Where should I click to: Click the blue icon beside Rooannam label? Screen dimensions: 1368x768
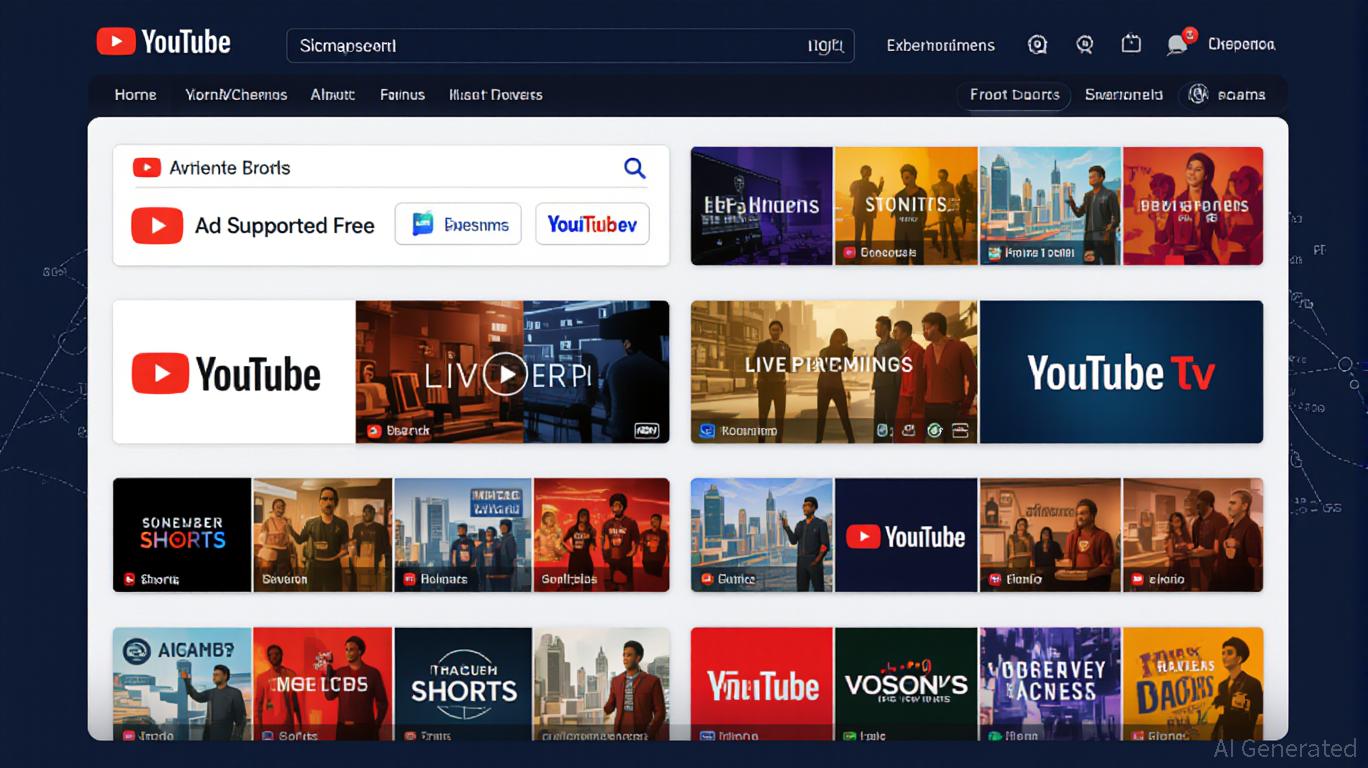coord(707,431)
